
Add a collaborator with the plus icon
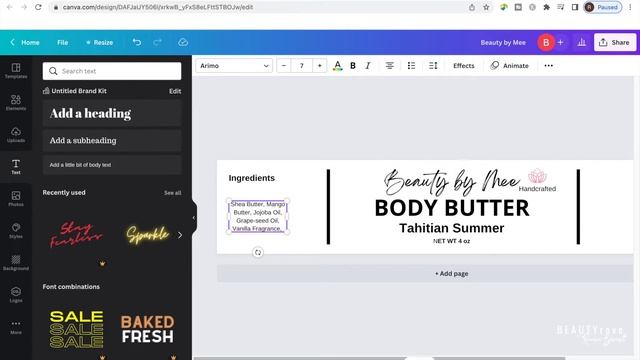(x=560, y=42)
